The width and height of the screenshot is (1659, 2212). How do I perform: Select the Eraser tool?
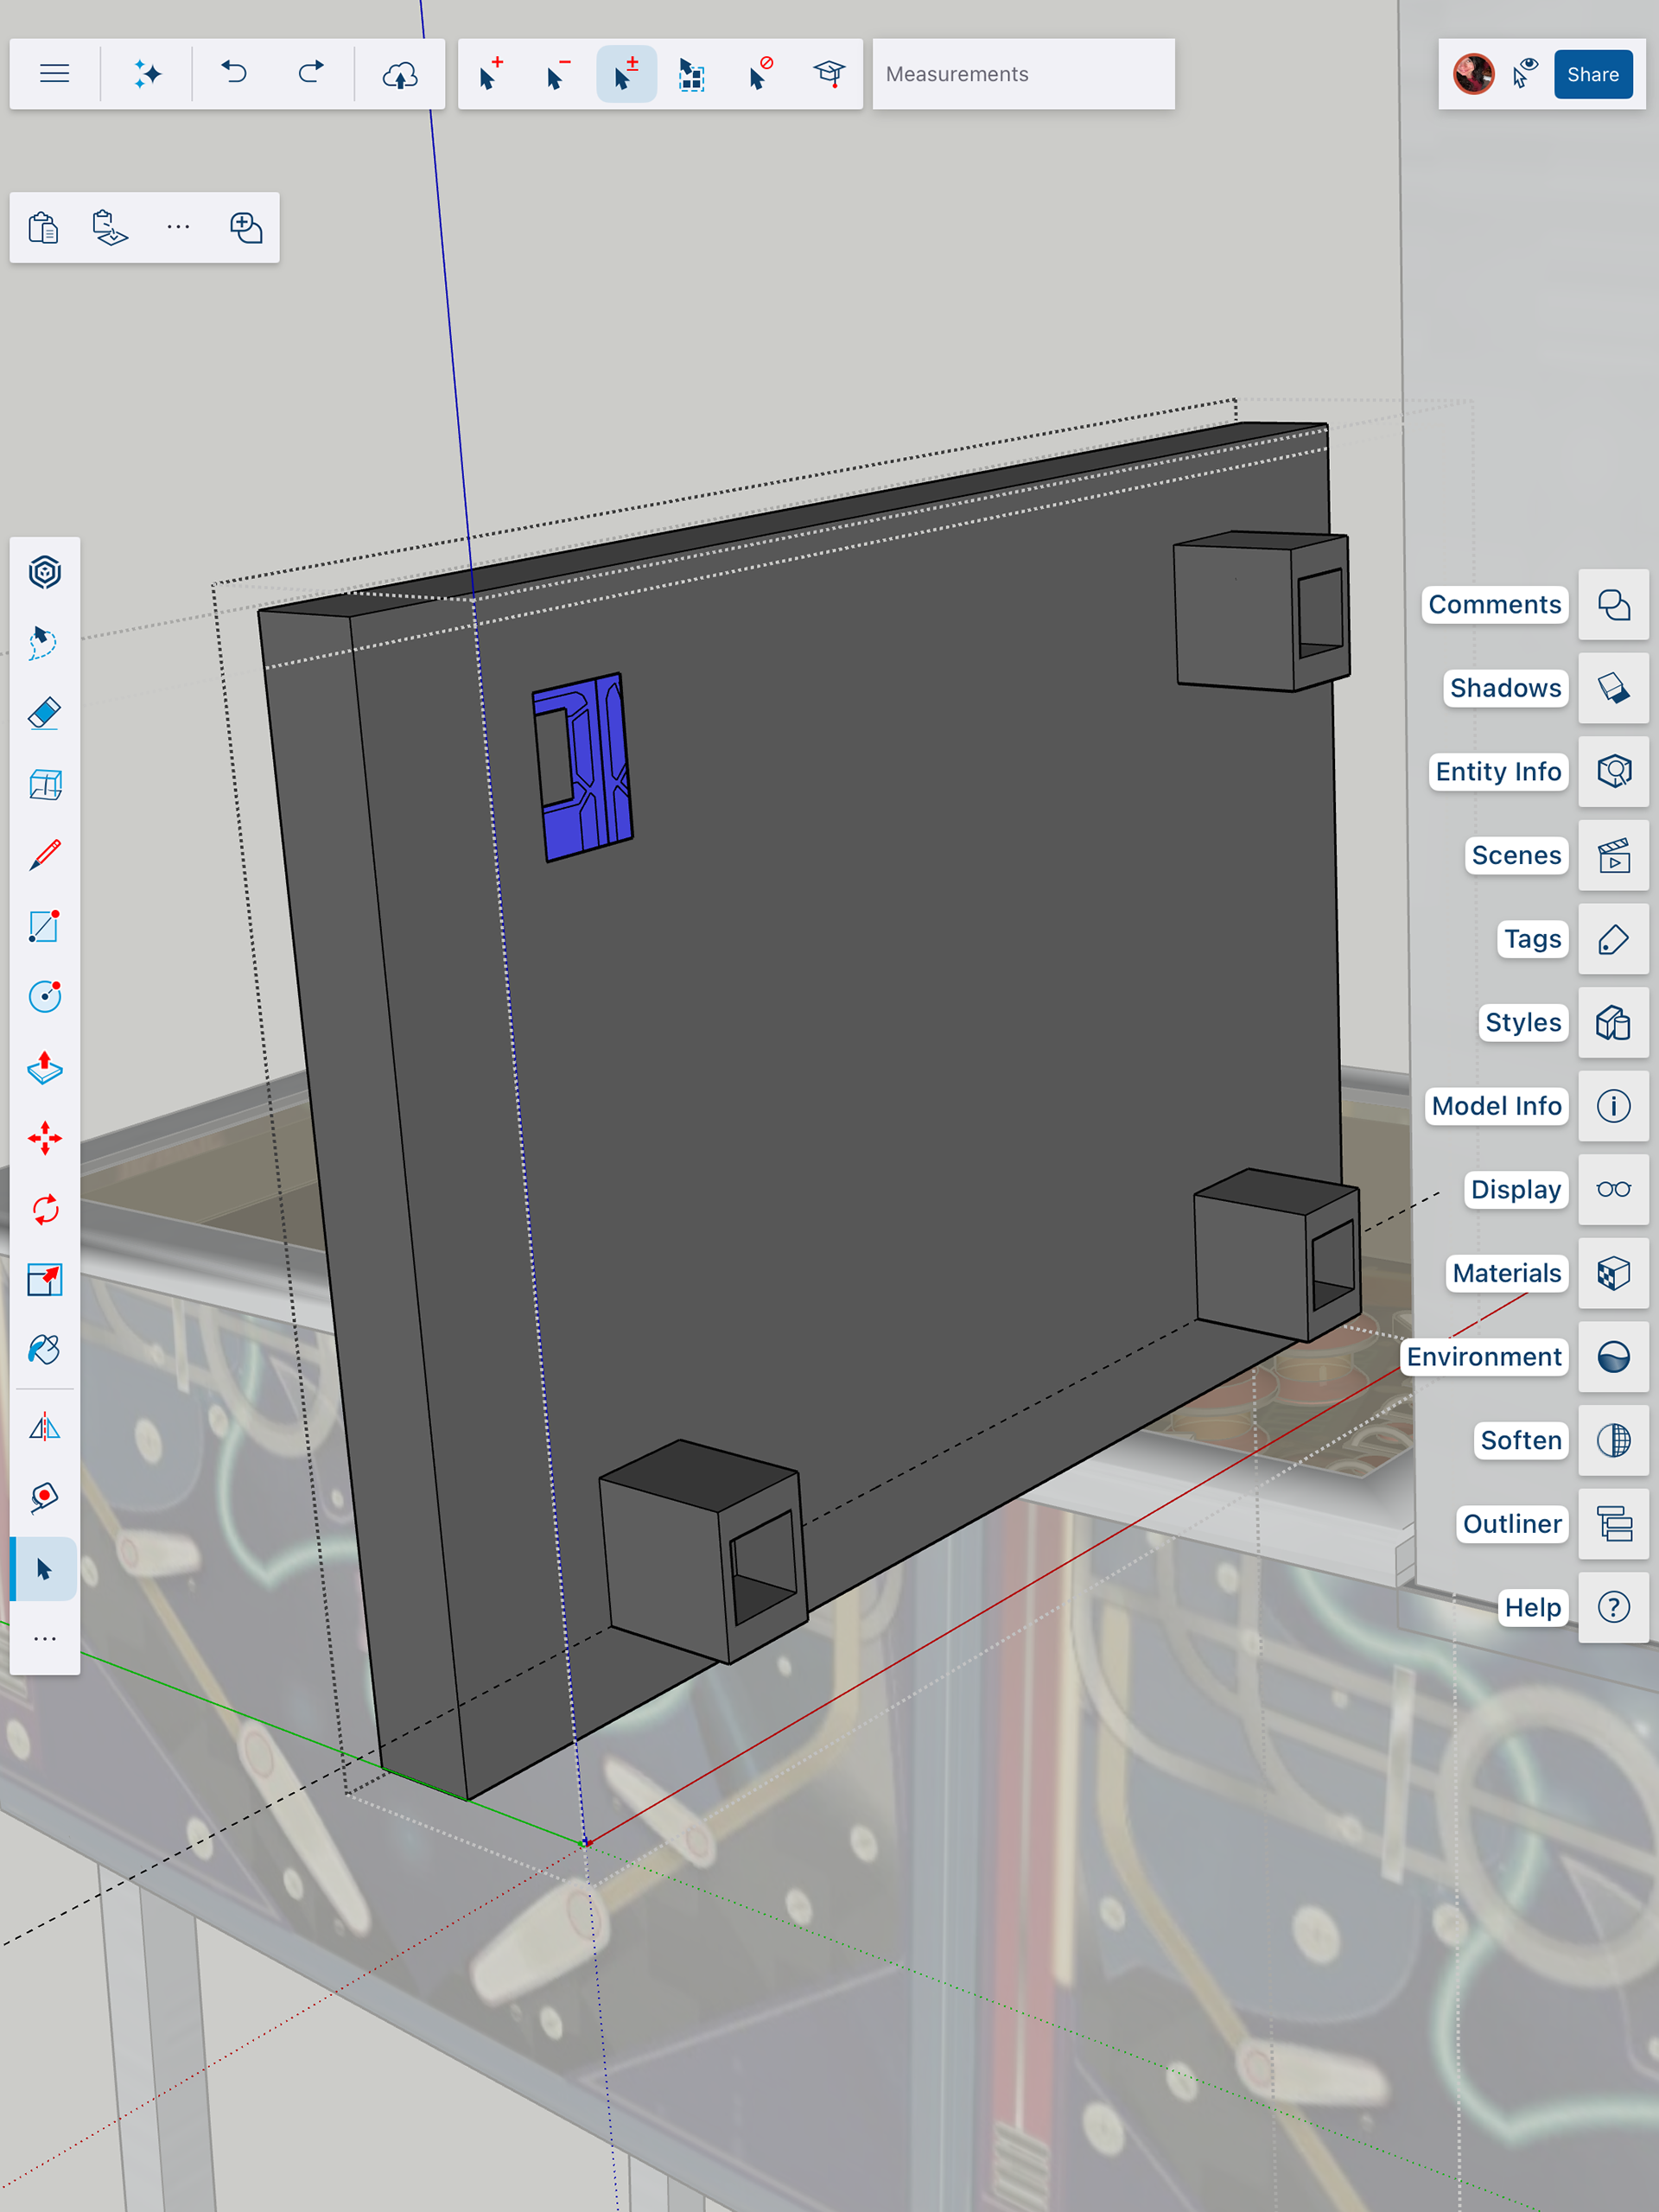click(x=45, y=714)
